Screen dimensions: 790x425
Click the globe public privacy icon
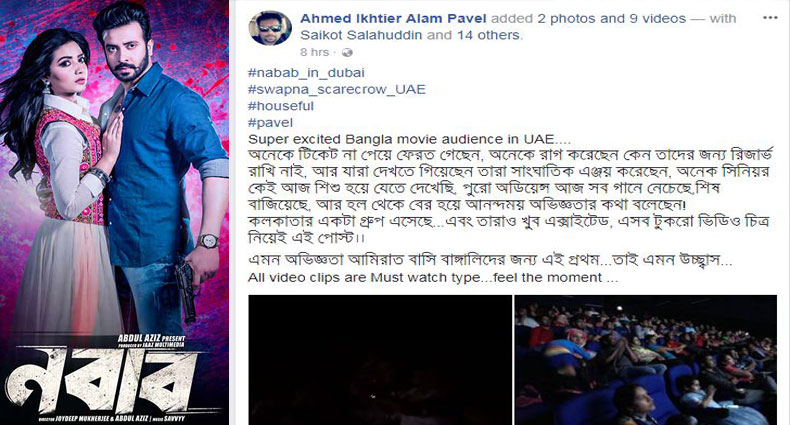click(347, 52)
